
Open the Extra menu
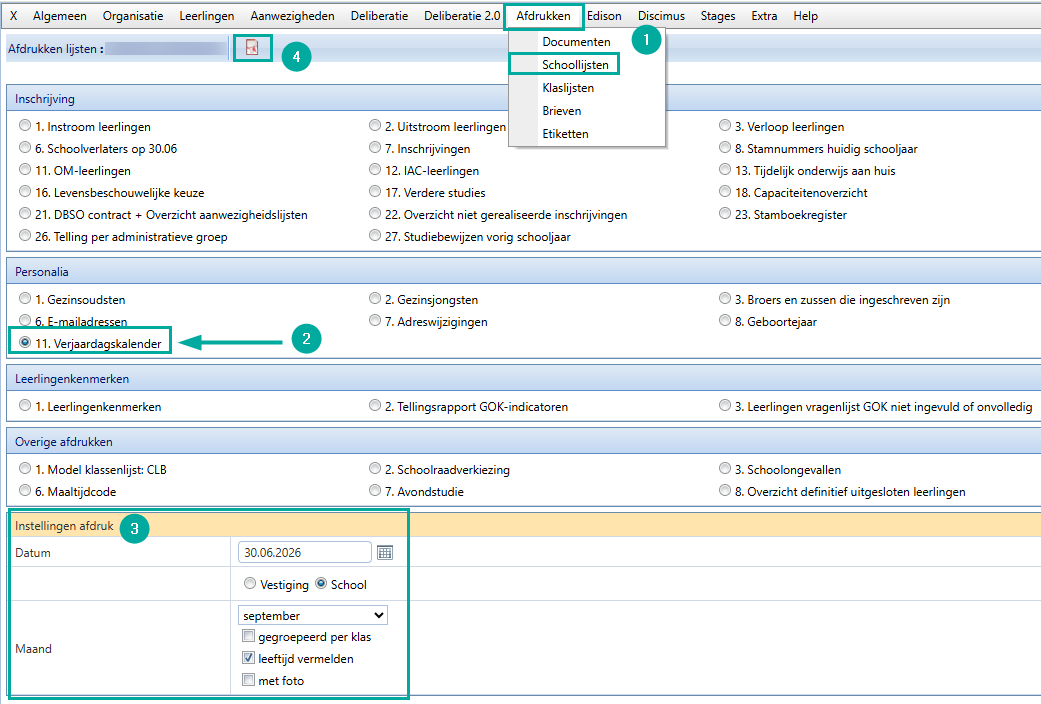764,16
